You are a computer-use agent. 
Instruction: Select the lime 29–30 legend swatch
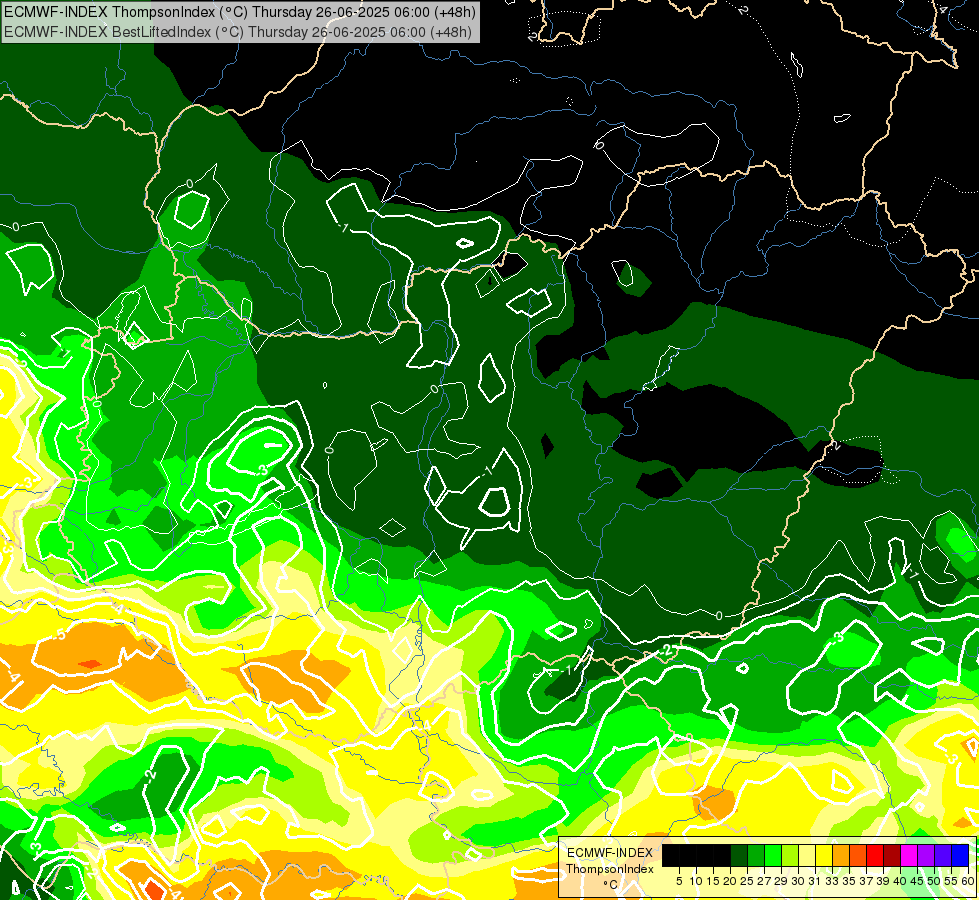tap(790, 855)
